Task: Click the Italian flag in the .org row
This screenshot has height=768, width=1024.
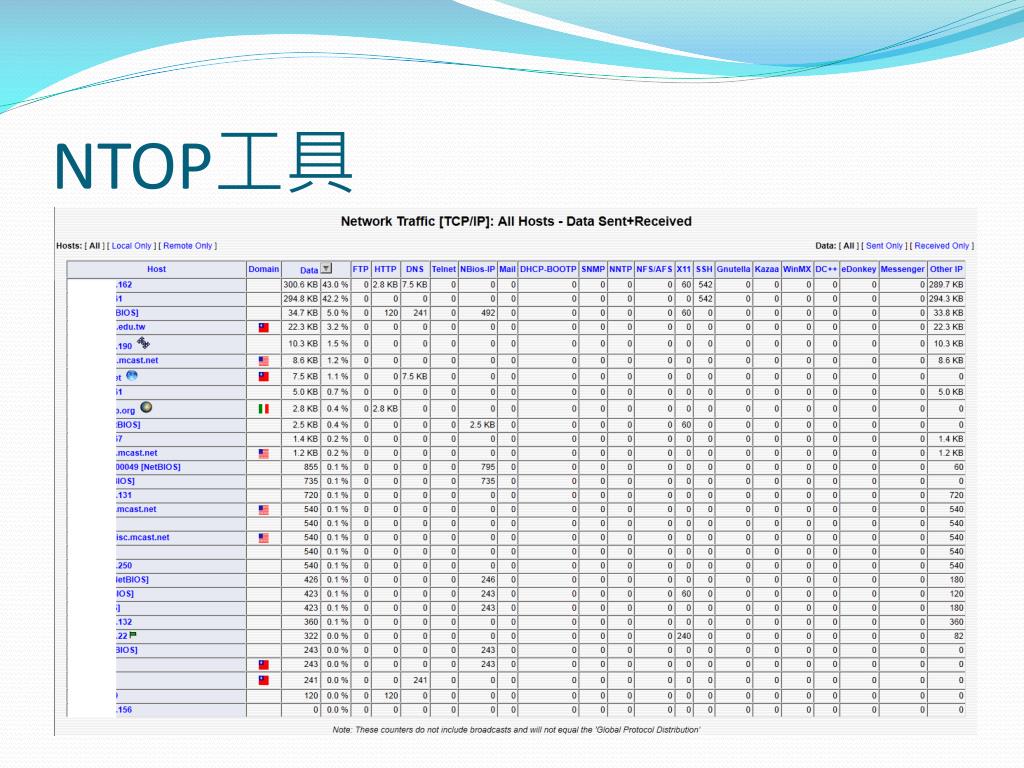Action: [264, 409]
